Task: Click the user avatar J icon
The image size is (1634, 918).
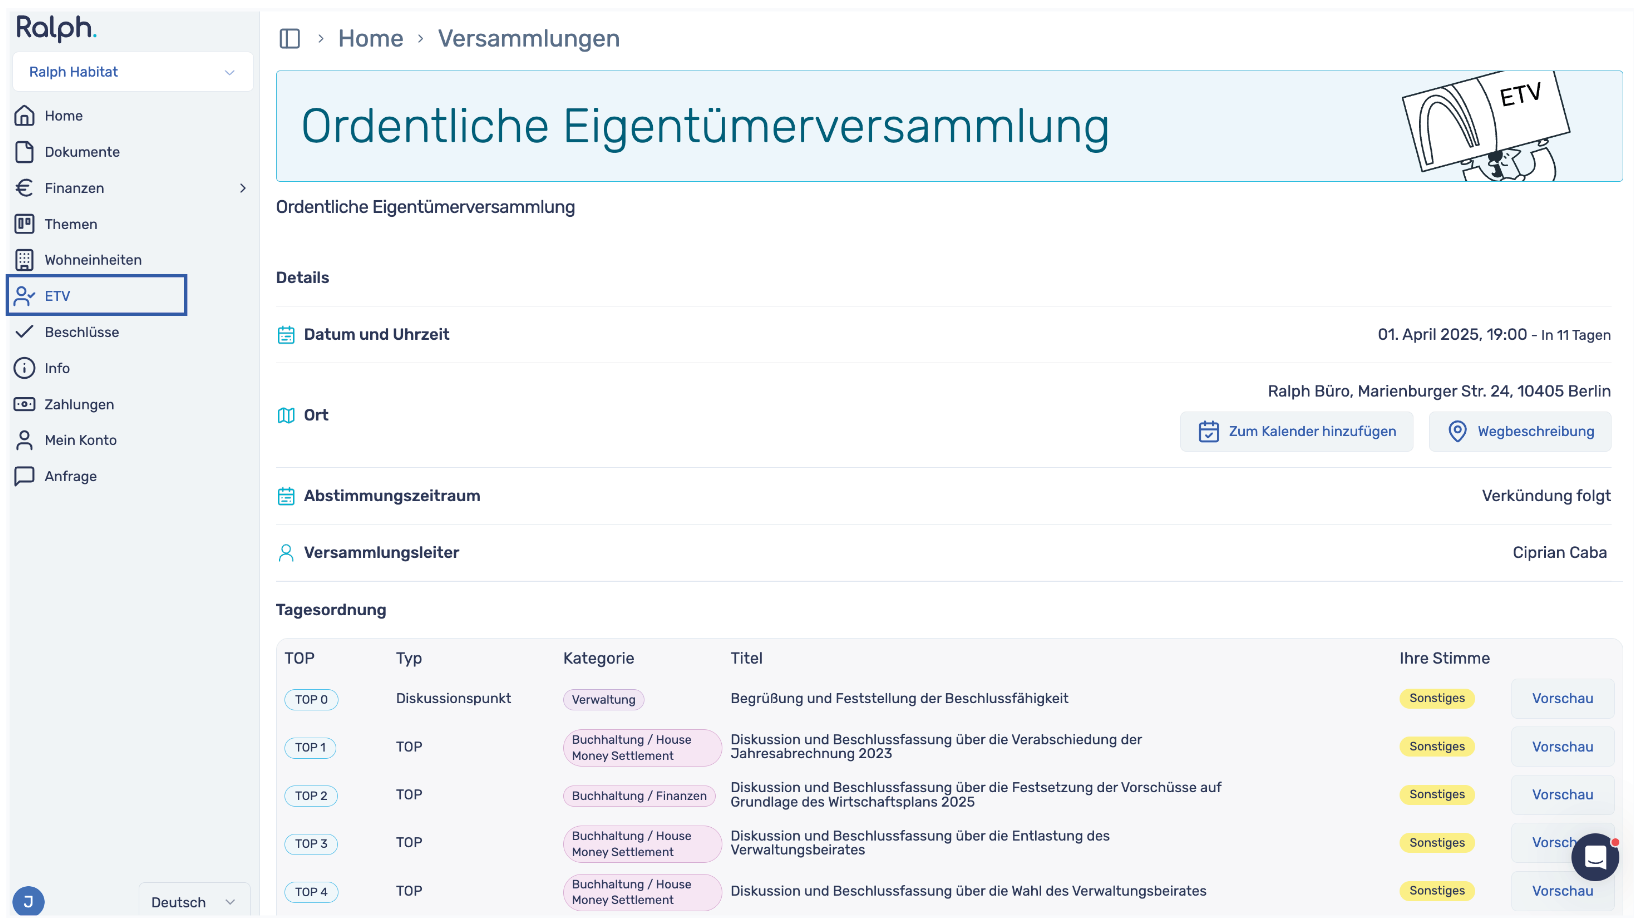Action: tap(28, 902)
